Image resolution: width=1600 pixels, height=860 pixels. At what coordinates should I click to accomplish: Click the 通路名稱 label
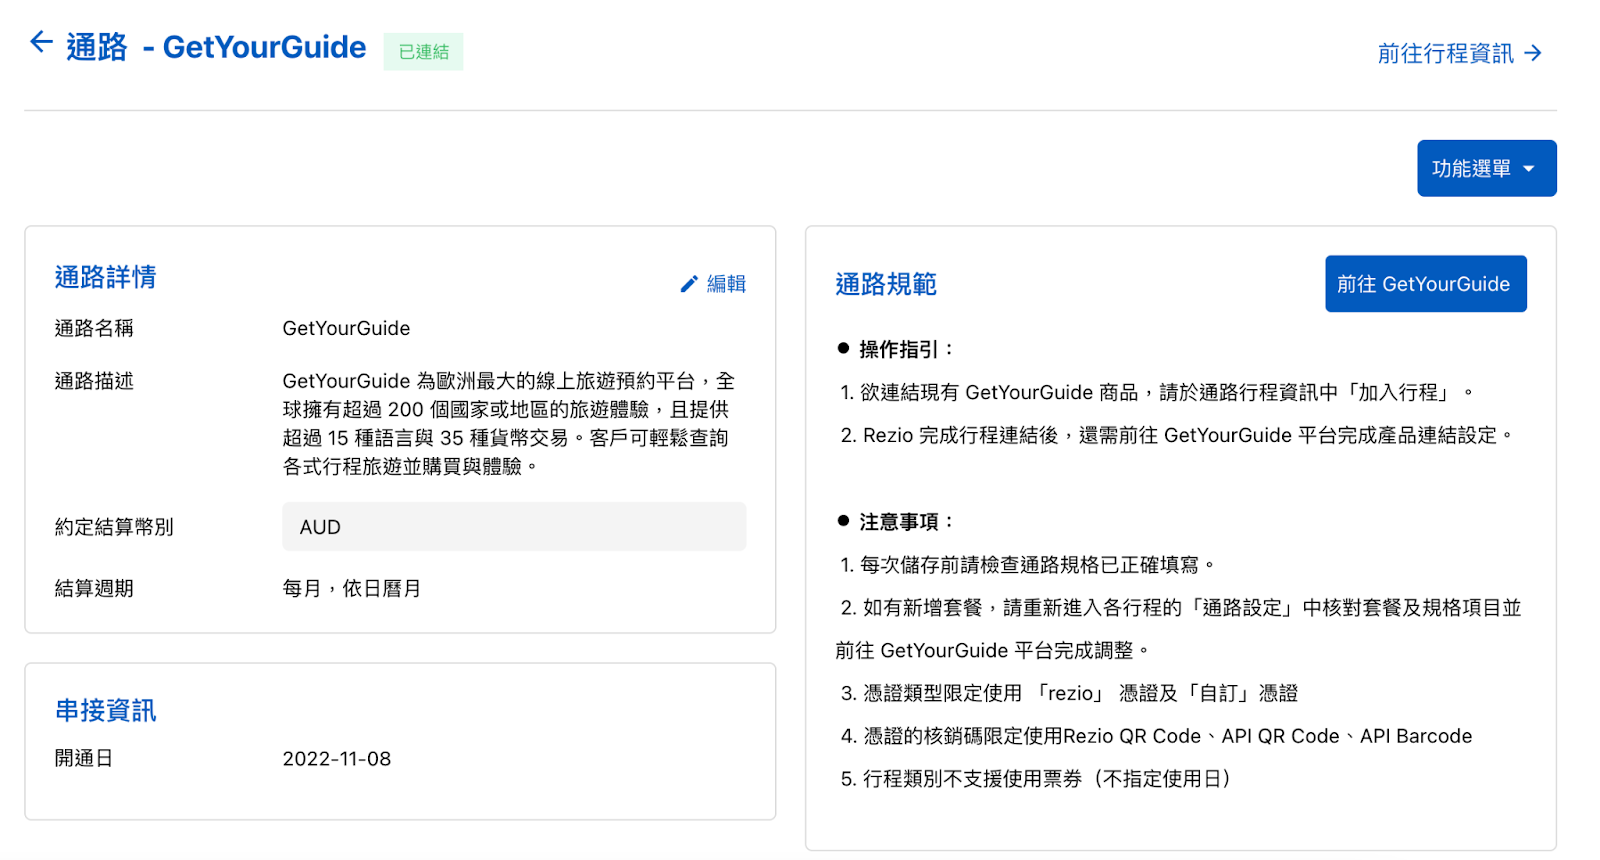[94, 328]
